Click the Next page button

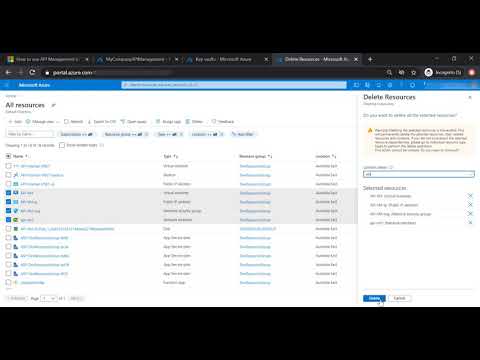click(75, 298)
